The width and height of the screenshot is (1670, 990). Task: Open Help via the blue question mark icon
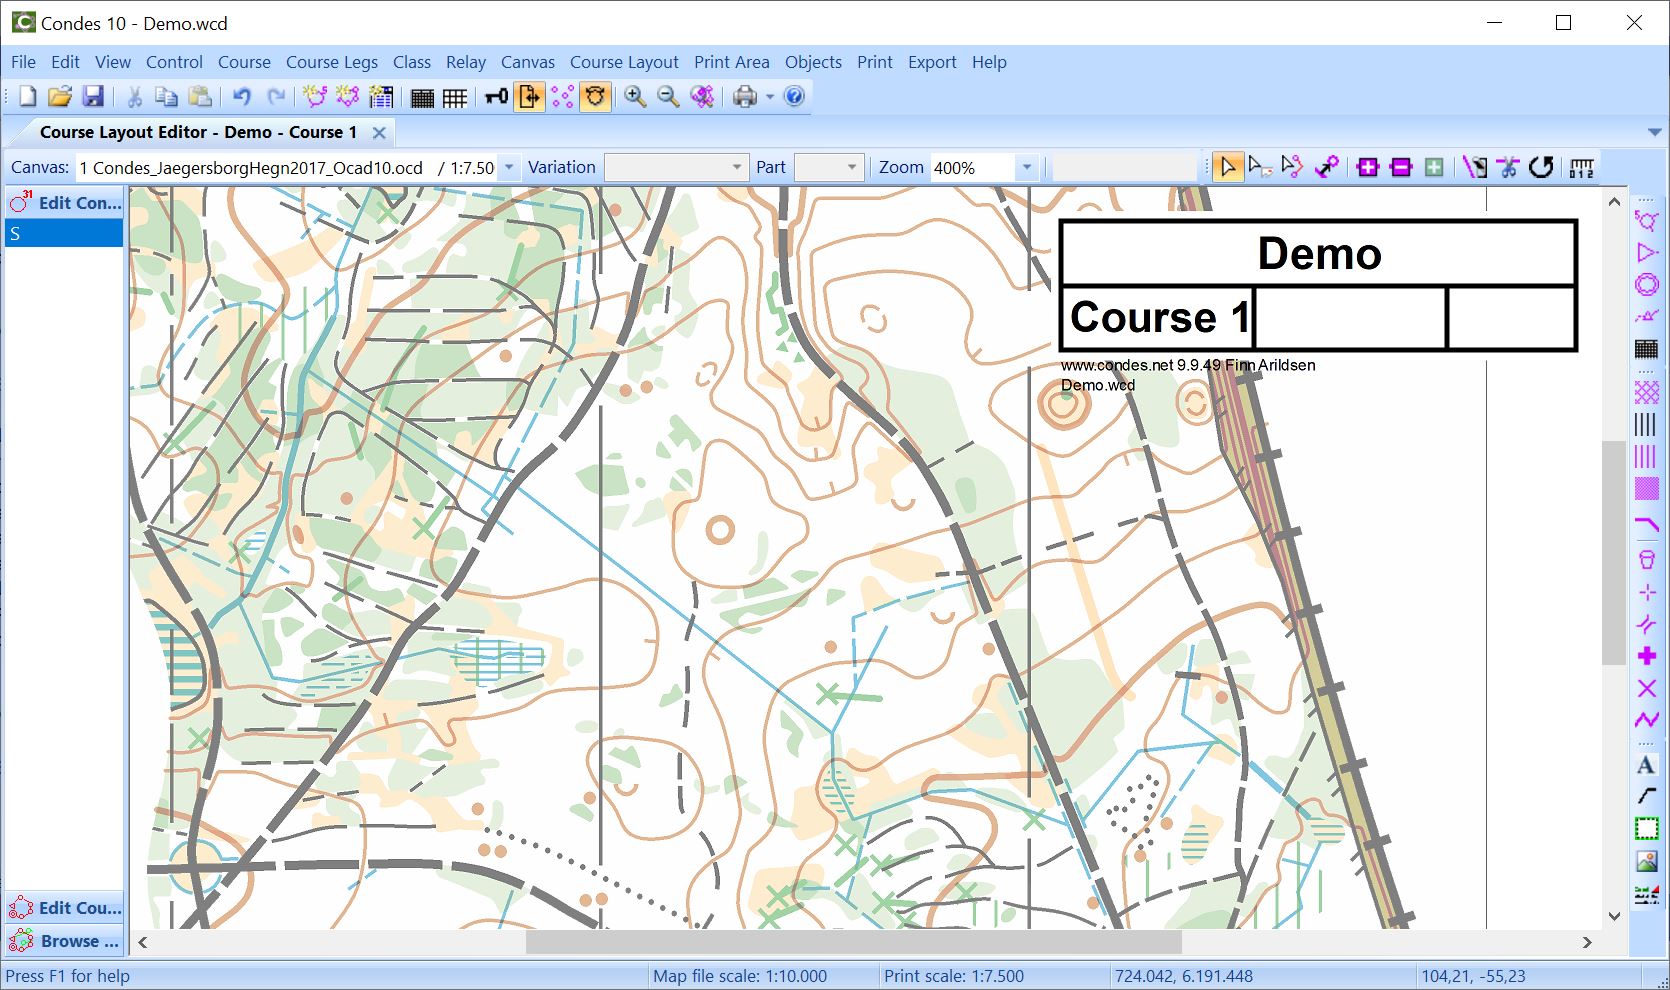794,96
